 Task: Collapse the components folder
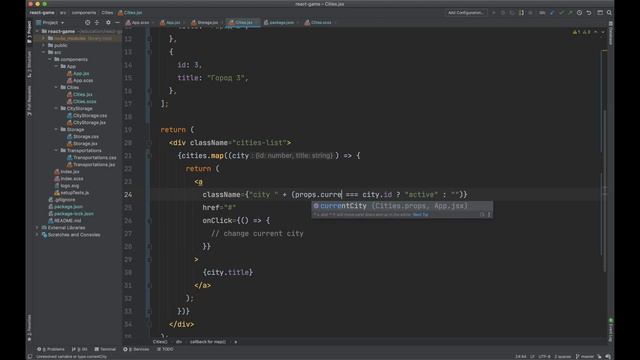point(50,59)
